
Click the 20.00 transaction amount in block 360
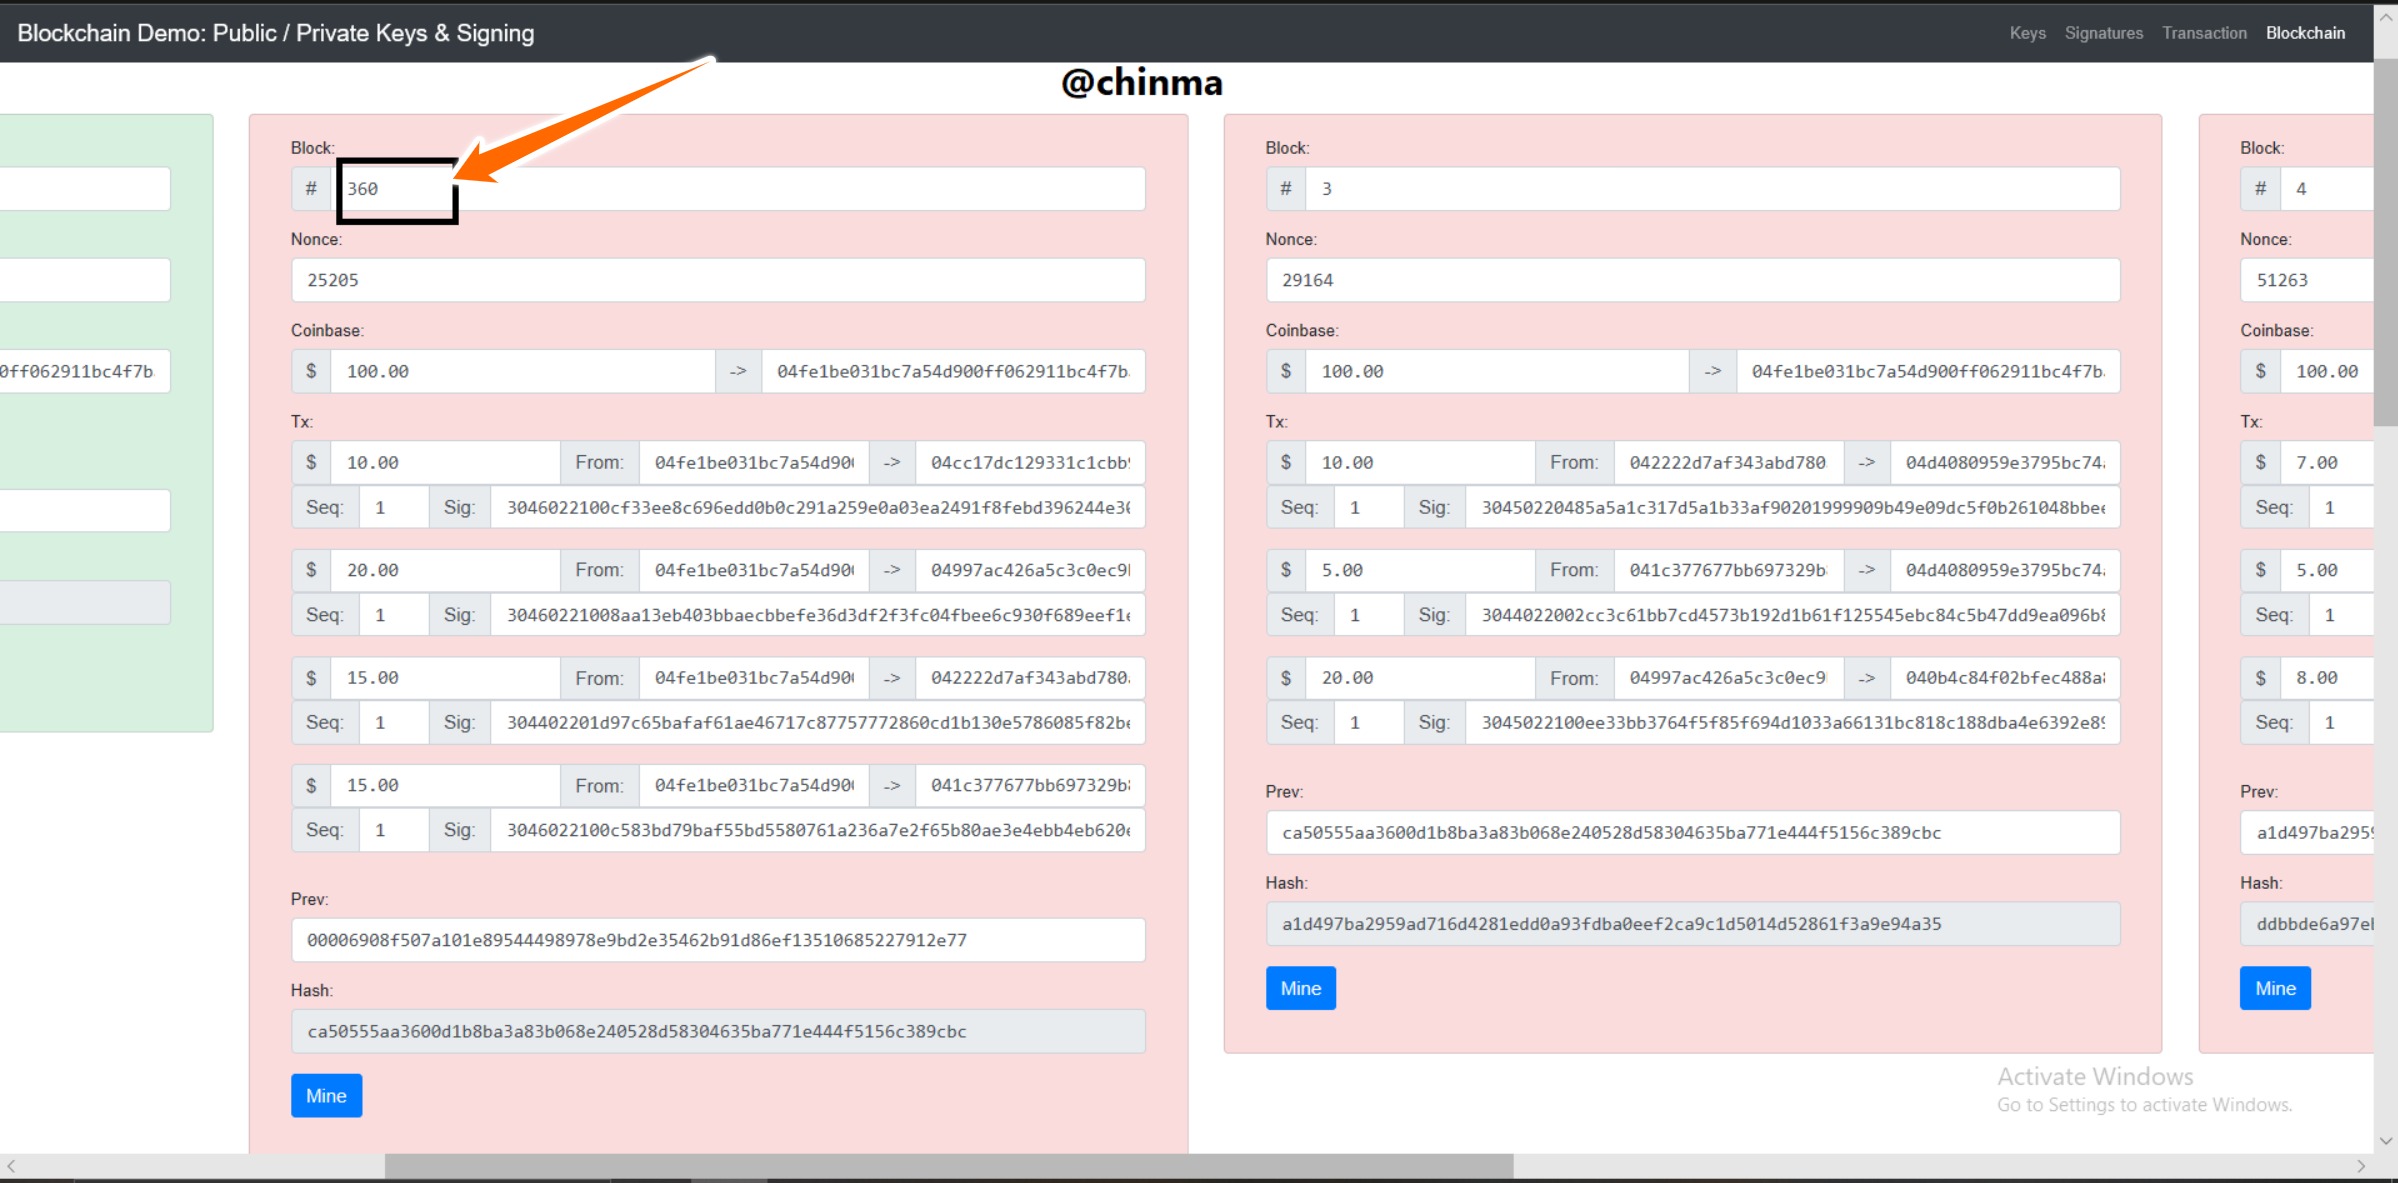[x=445, y=570]
